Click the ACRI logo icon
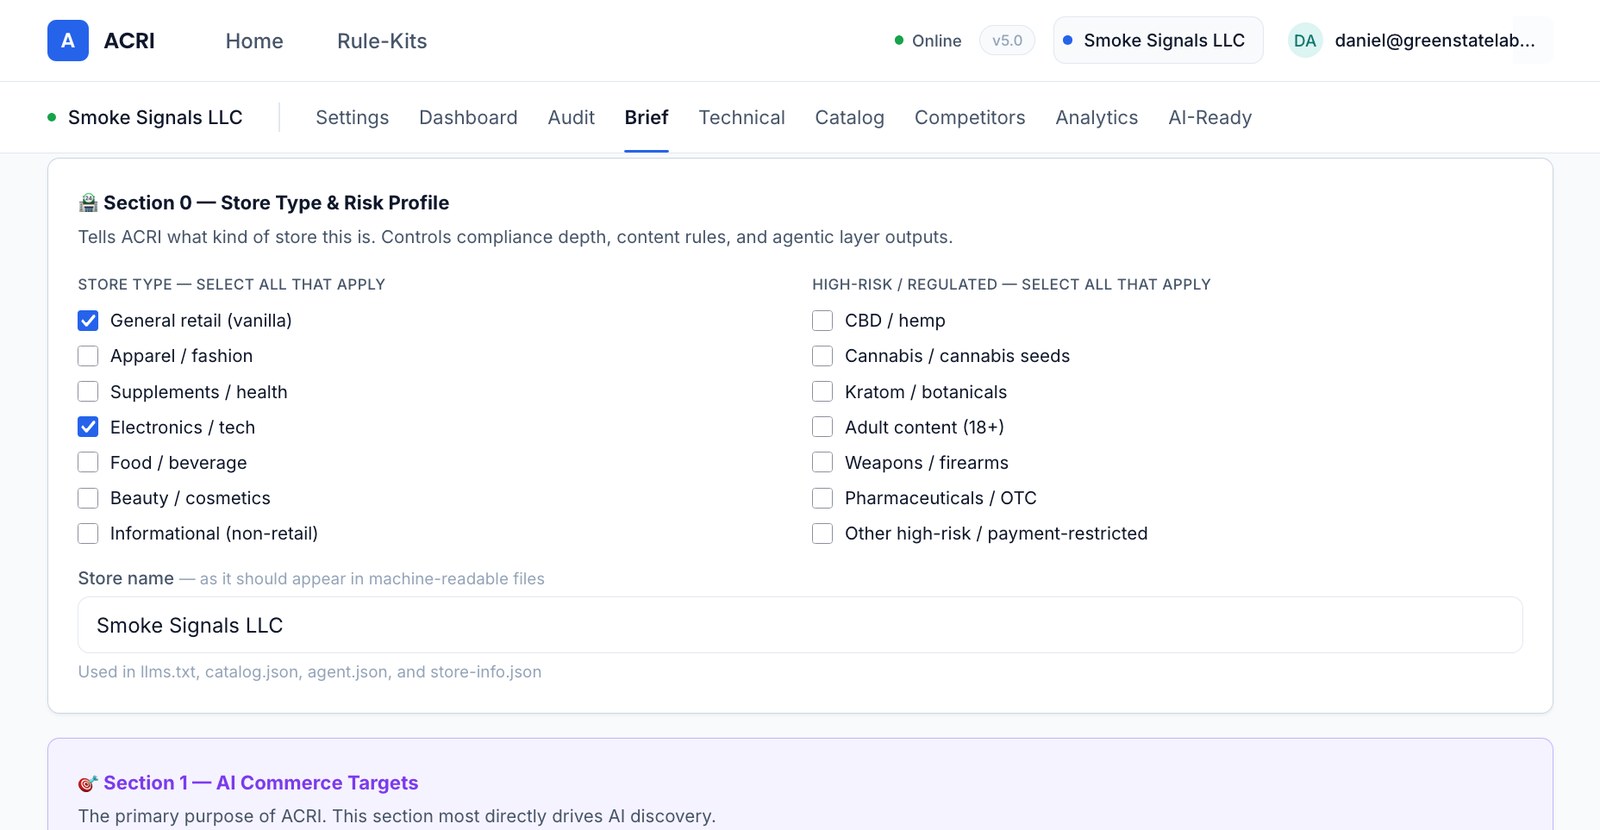1600x830 pixels. coord(68,41)
